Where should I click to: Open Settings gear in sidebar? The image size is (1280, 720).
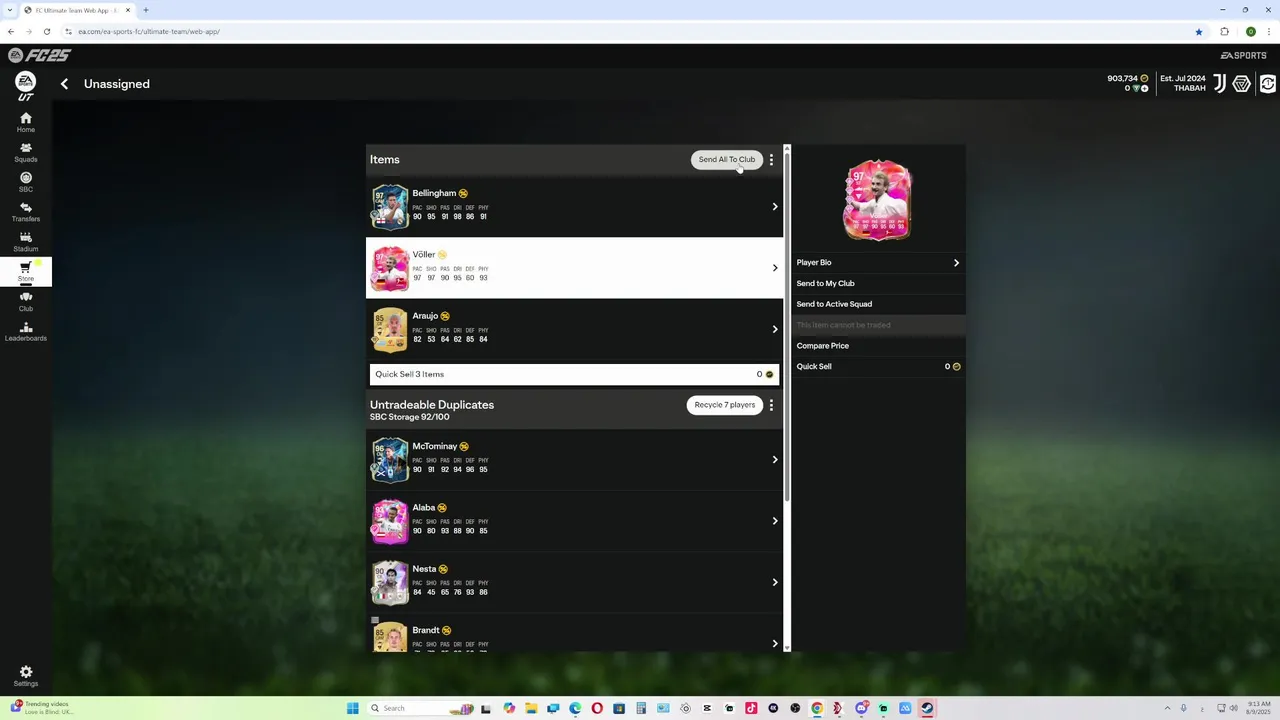[x=26, y=676]
